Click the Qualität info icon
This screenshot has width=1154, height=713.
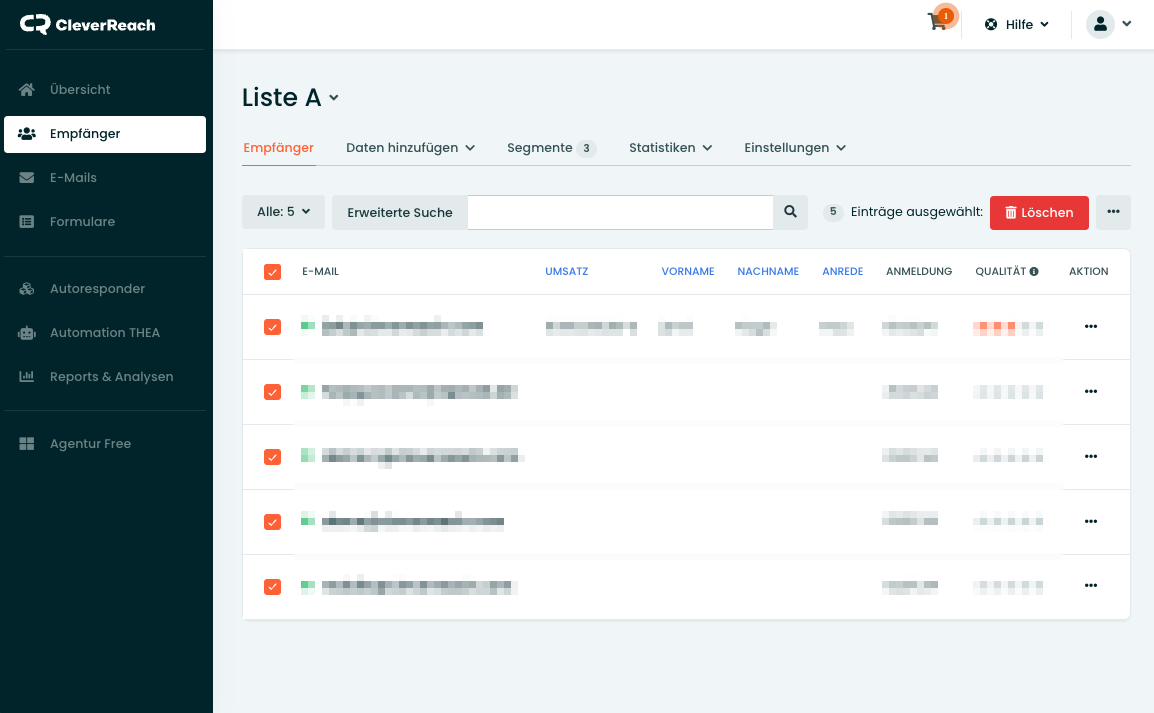(x=1034, y=272)
